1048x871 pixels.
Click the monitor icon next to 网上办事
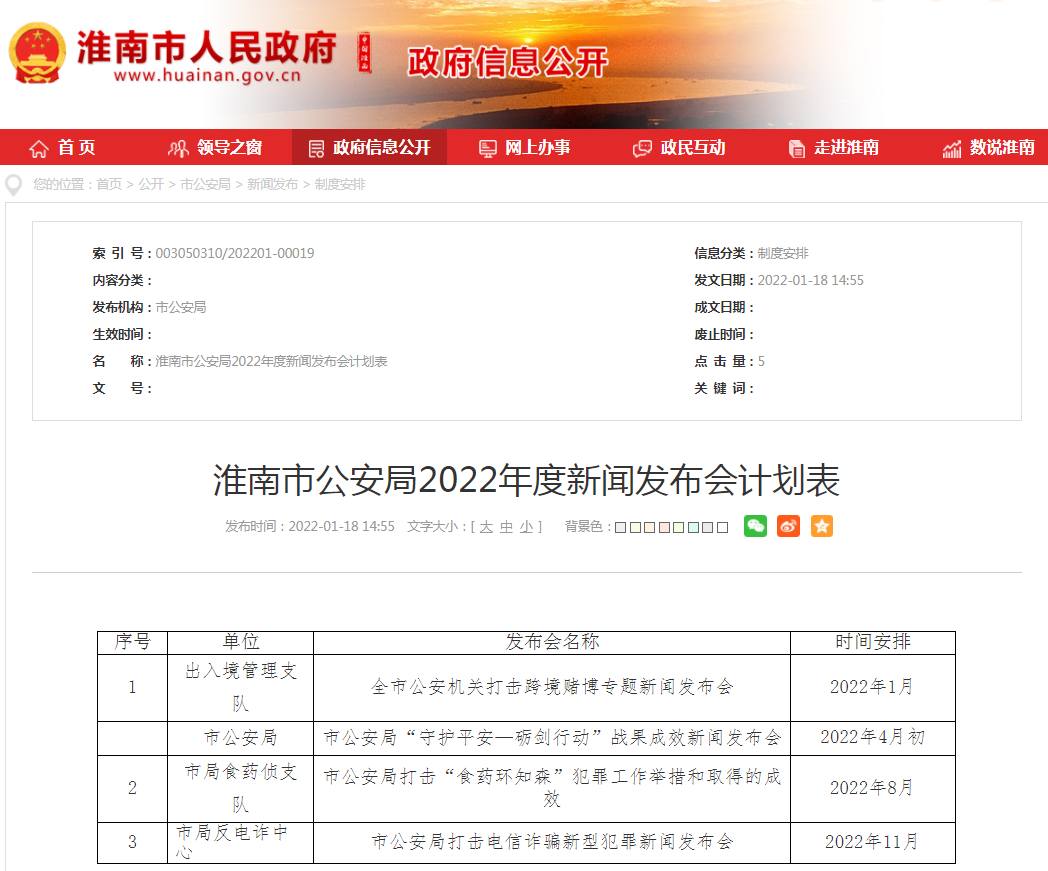pyautogui.click(x=488, y=147)
